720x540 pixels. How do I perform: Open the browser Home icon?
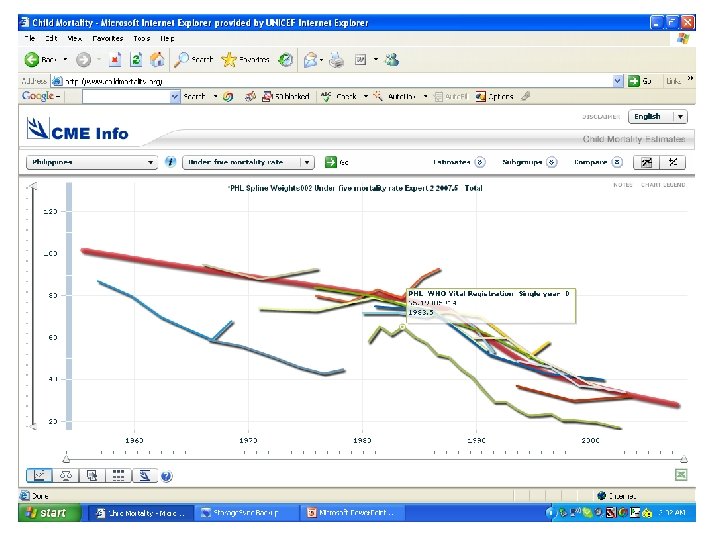tap(157, 60)
